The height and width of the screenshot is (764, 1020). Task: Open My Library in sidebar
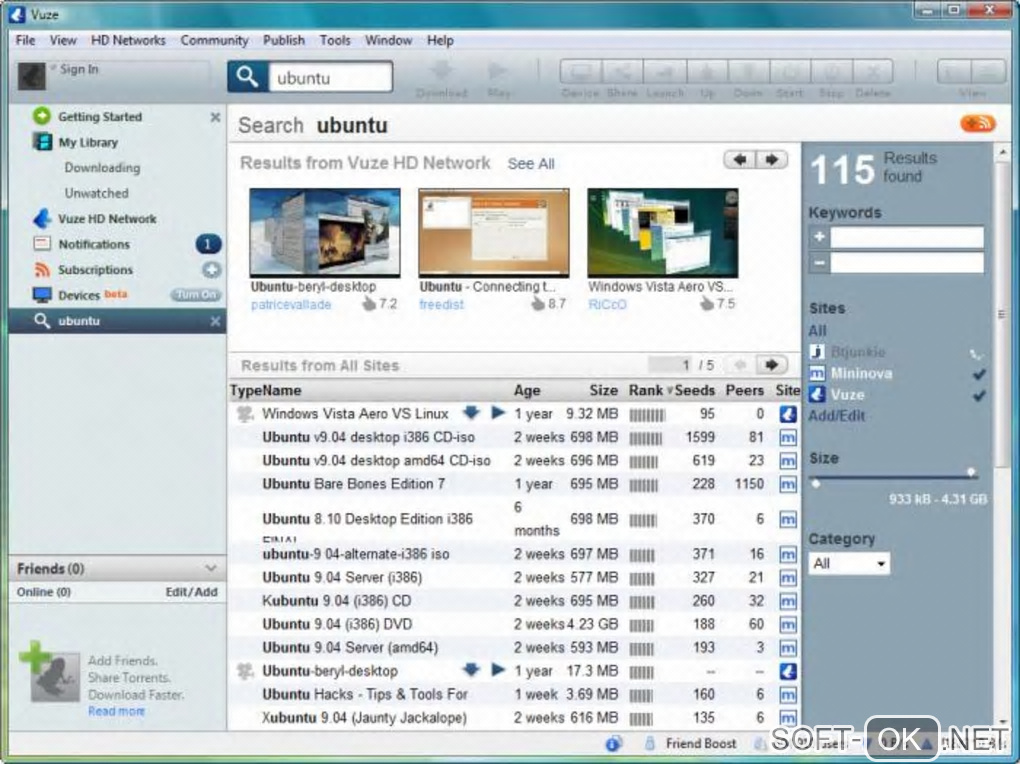pyautogui.click(x=88, y=142)
